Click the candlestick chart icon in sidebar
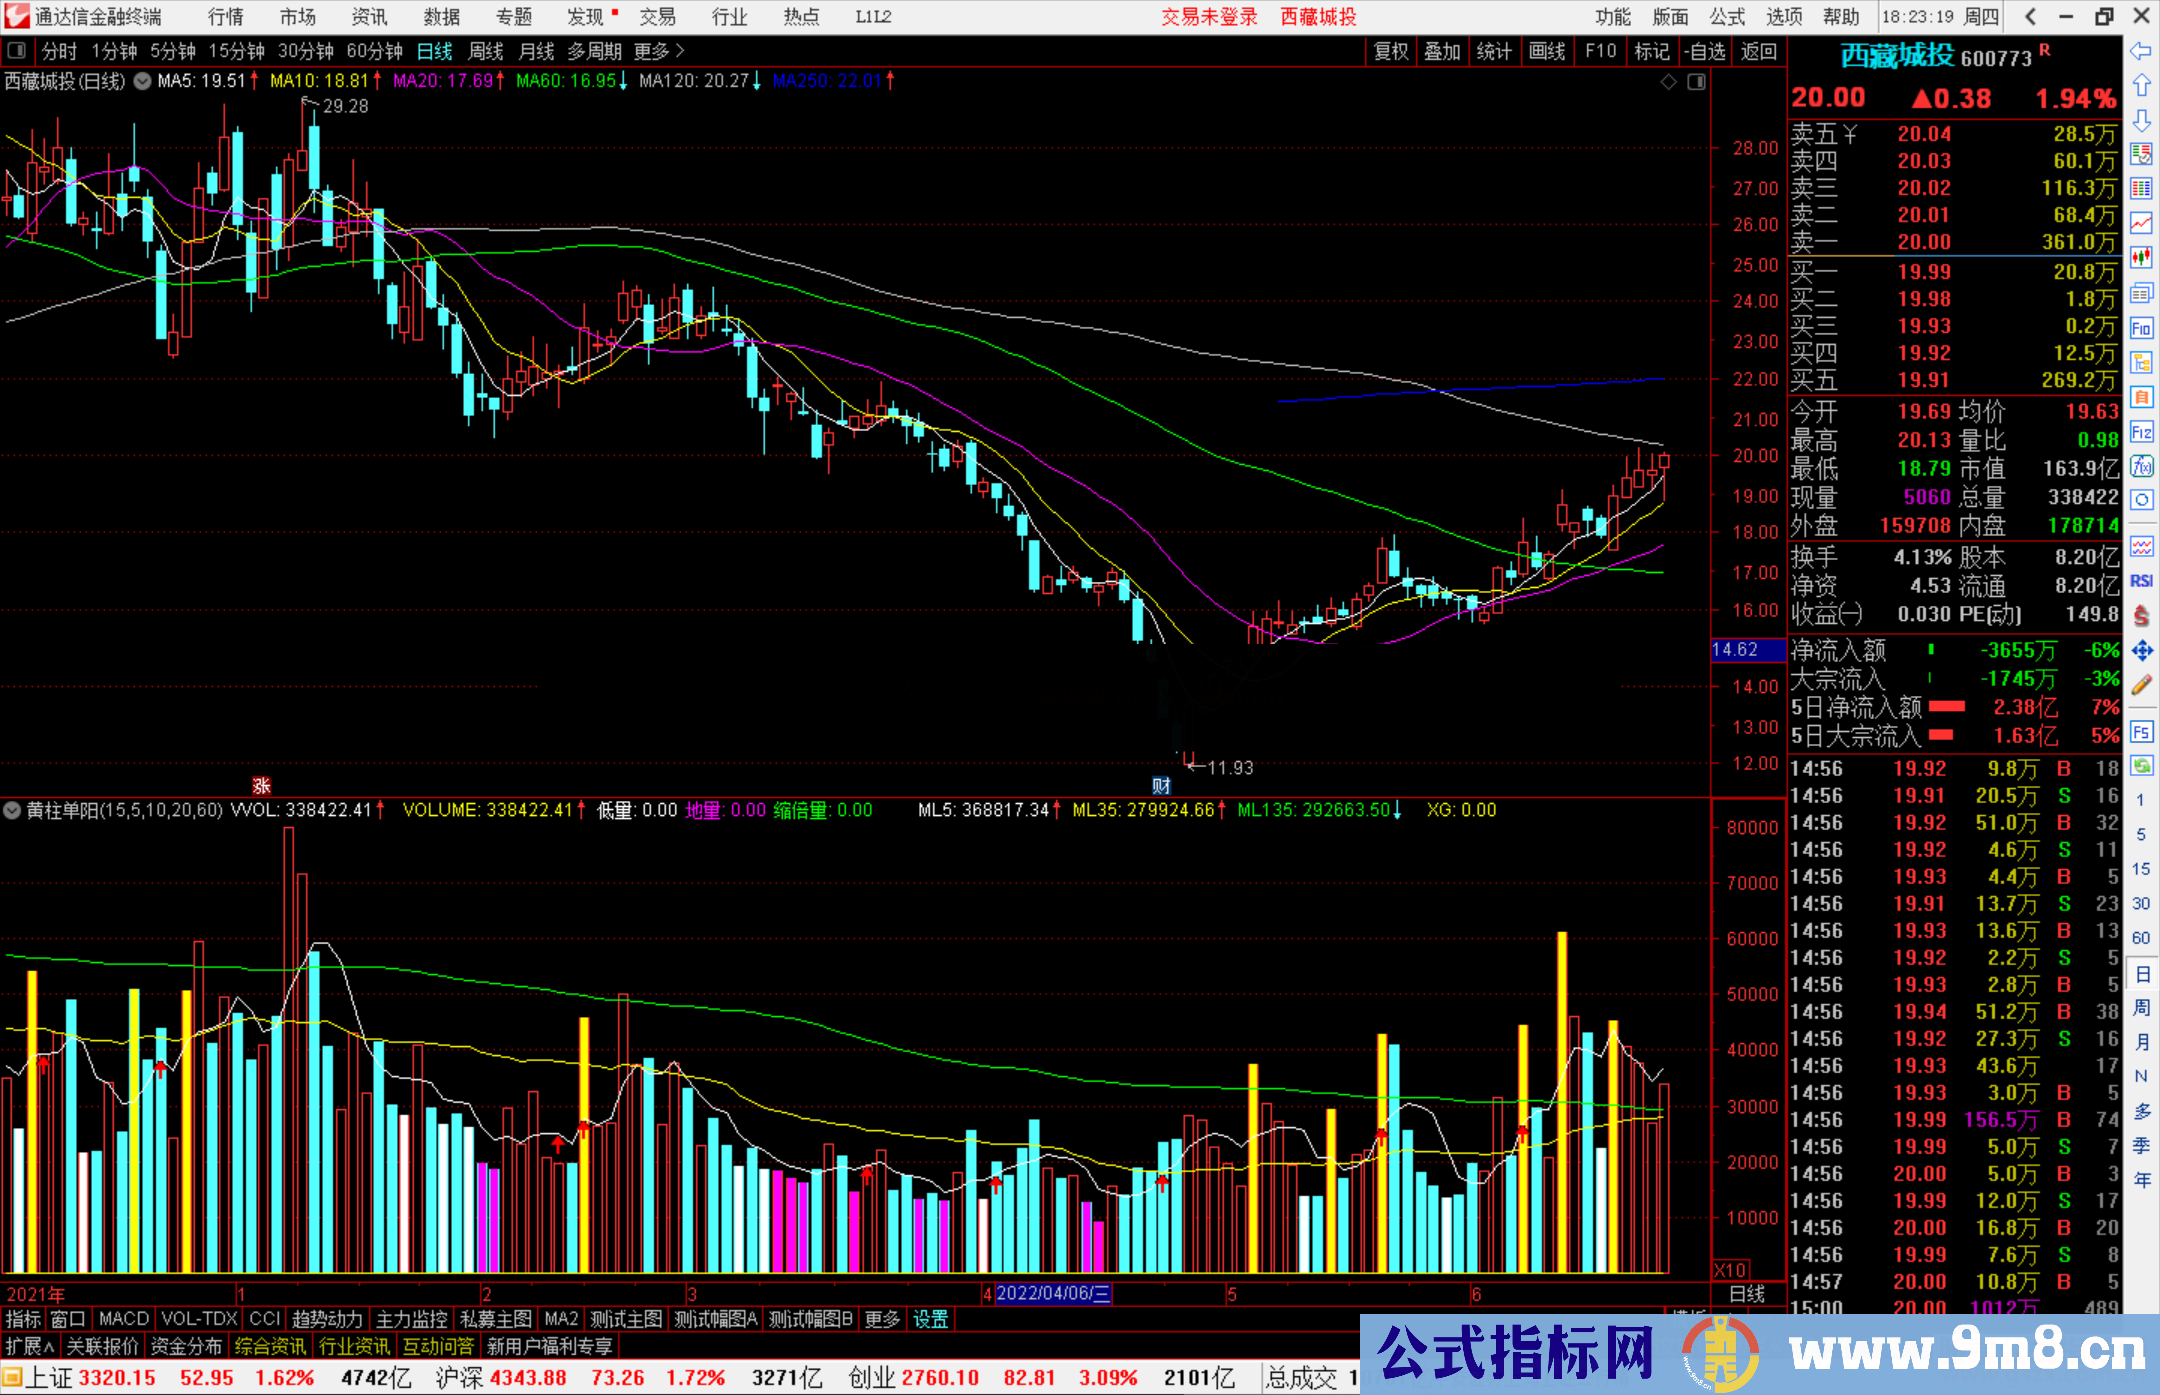 (2141, 257)
